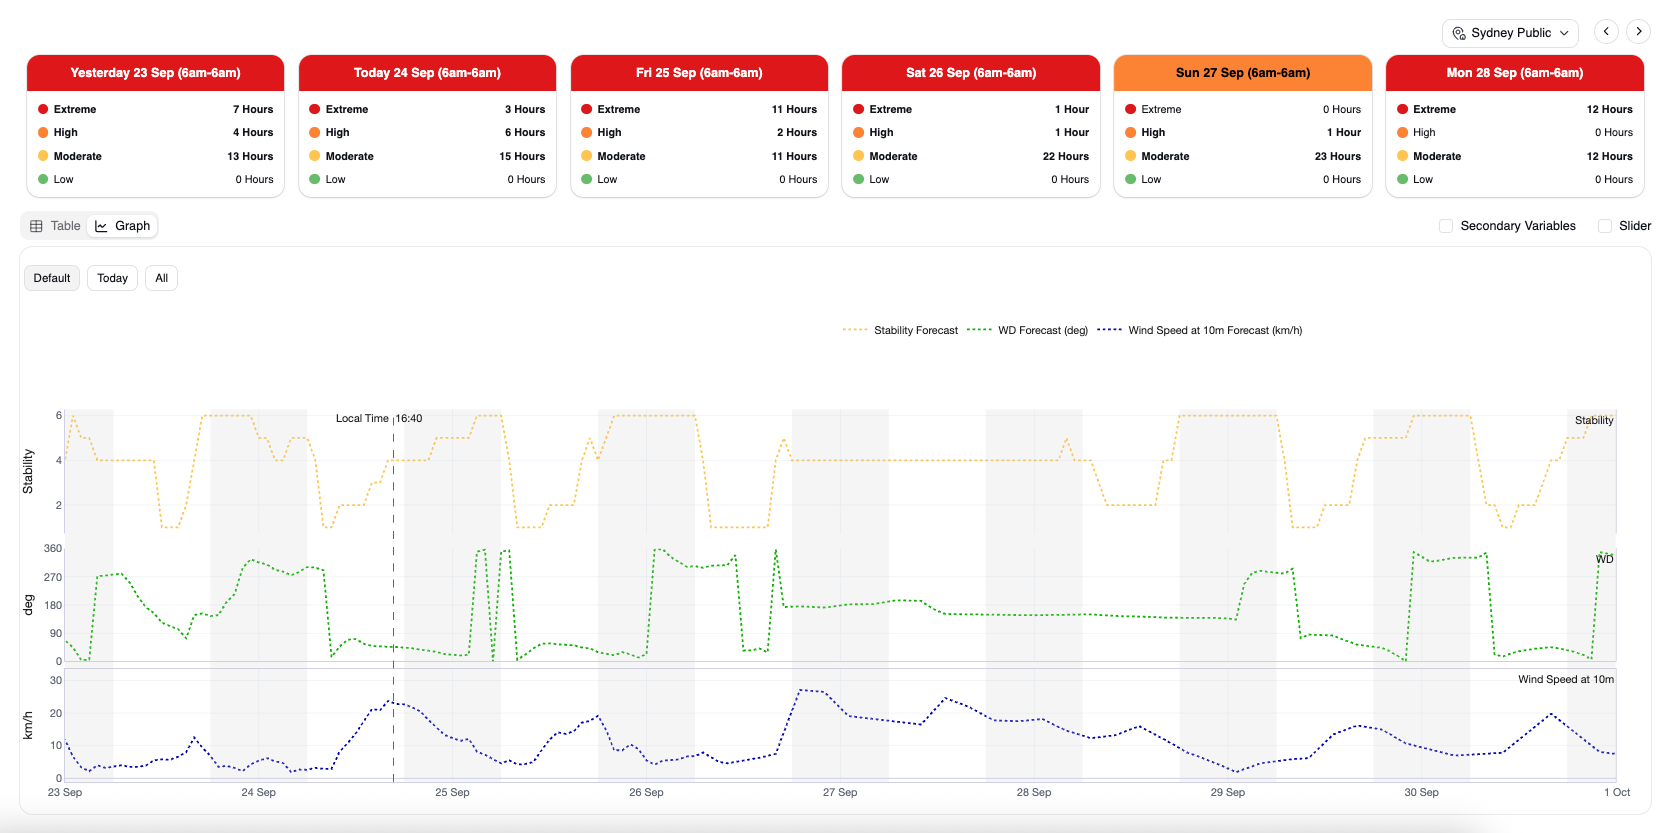Click the location pin icon beside Sydney Public
Viewport: 1671px width, 833px height.
pyautogui.click(x=1459, y=33)
